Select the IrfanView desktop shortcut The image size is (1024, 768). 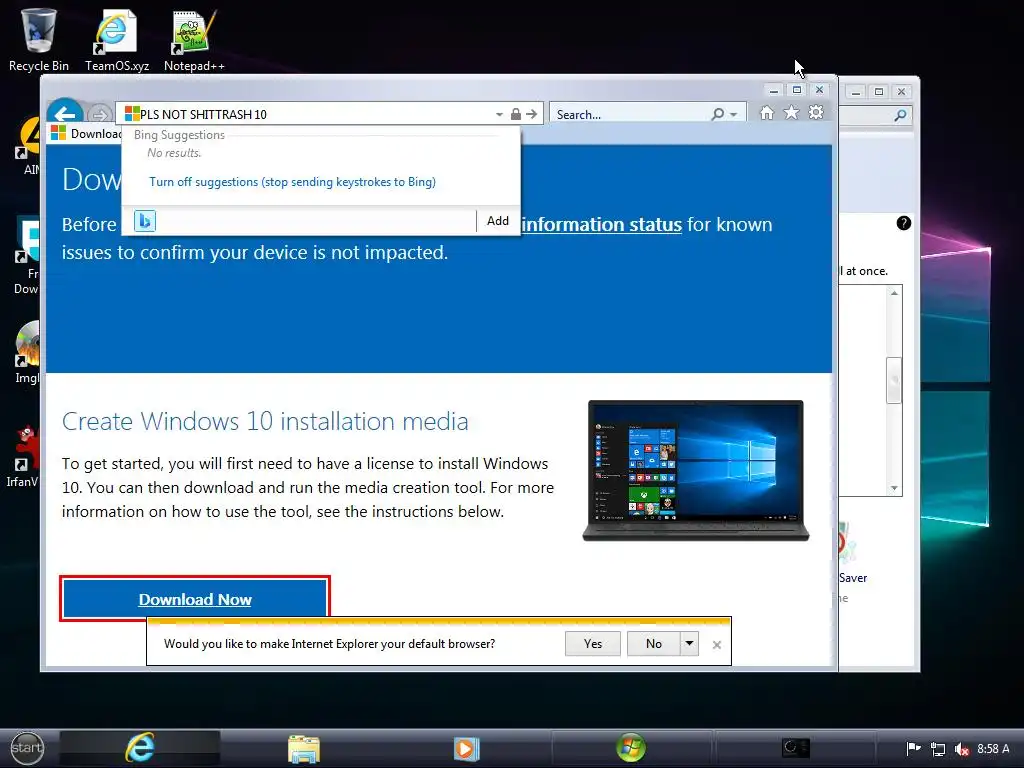point(24,457)
